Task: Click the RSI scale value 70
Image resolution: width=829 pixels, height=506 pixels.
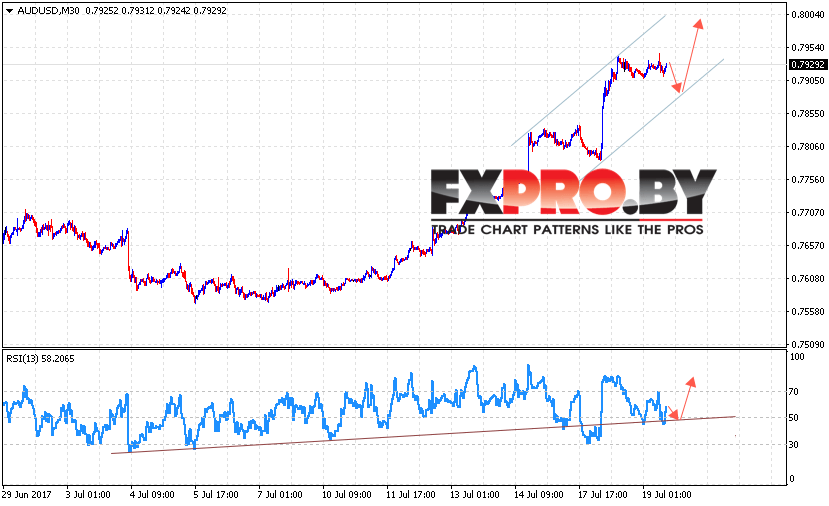Action: pyautogui.click(x=794, y=392)
